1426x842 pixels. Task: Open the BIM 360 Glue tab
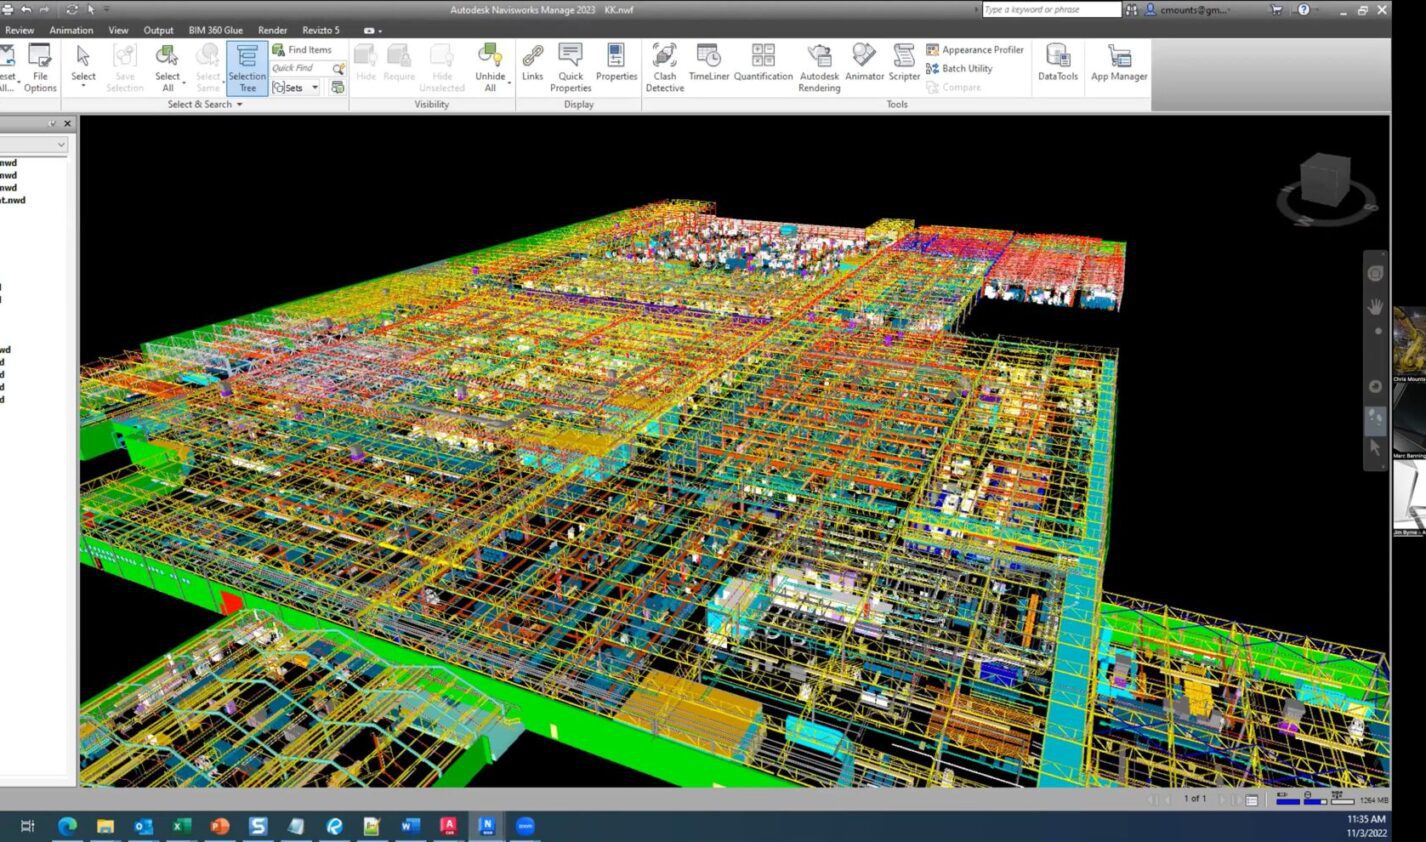214,30
